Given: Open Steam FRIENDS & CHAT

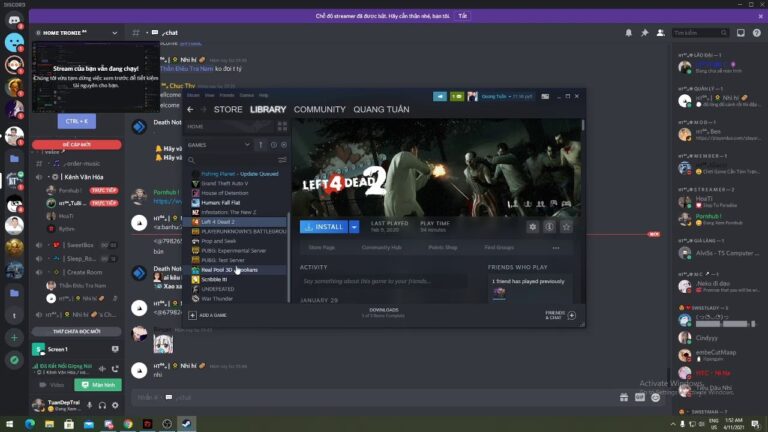Looking at the screenshot, I should (561, 315).
